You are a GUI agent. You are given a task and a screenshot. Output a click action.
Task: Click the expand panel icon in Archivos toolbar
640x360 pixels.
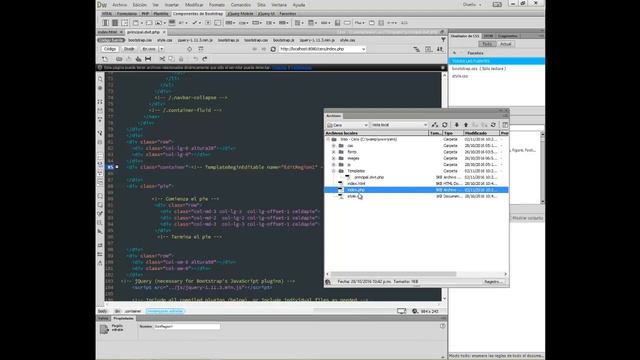pos(505,125)
